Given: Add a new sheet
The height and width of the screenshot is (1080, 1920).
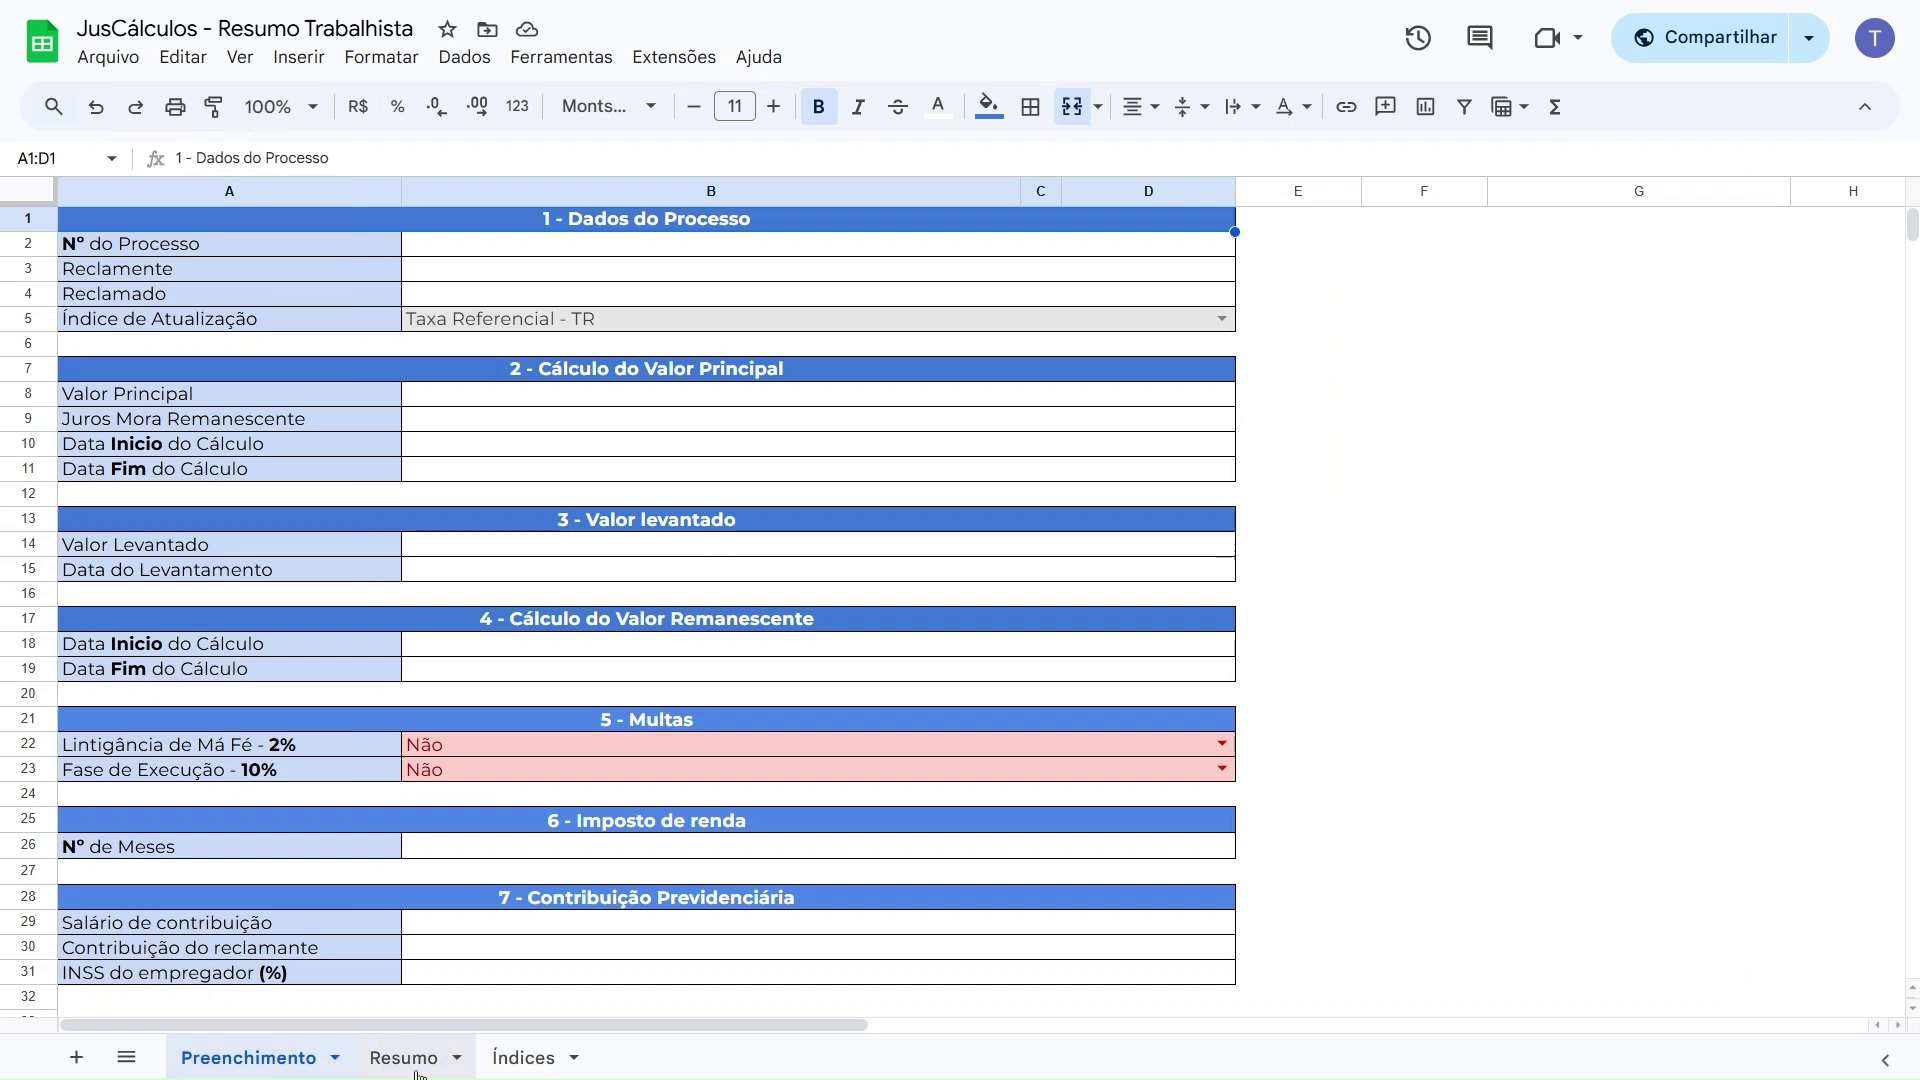Looking at the screenshot, I should [x=76, y=1057].
